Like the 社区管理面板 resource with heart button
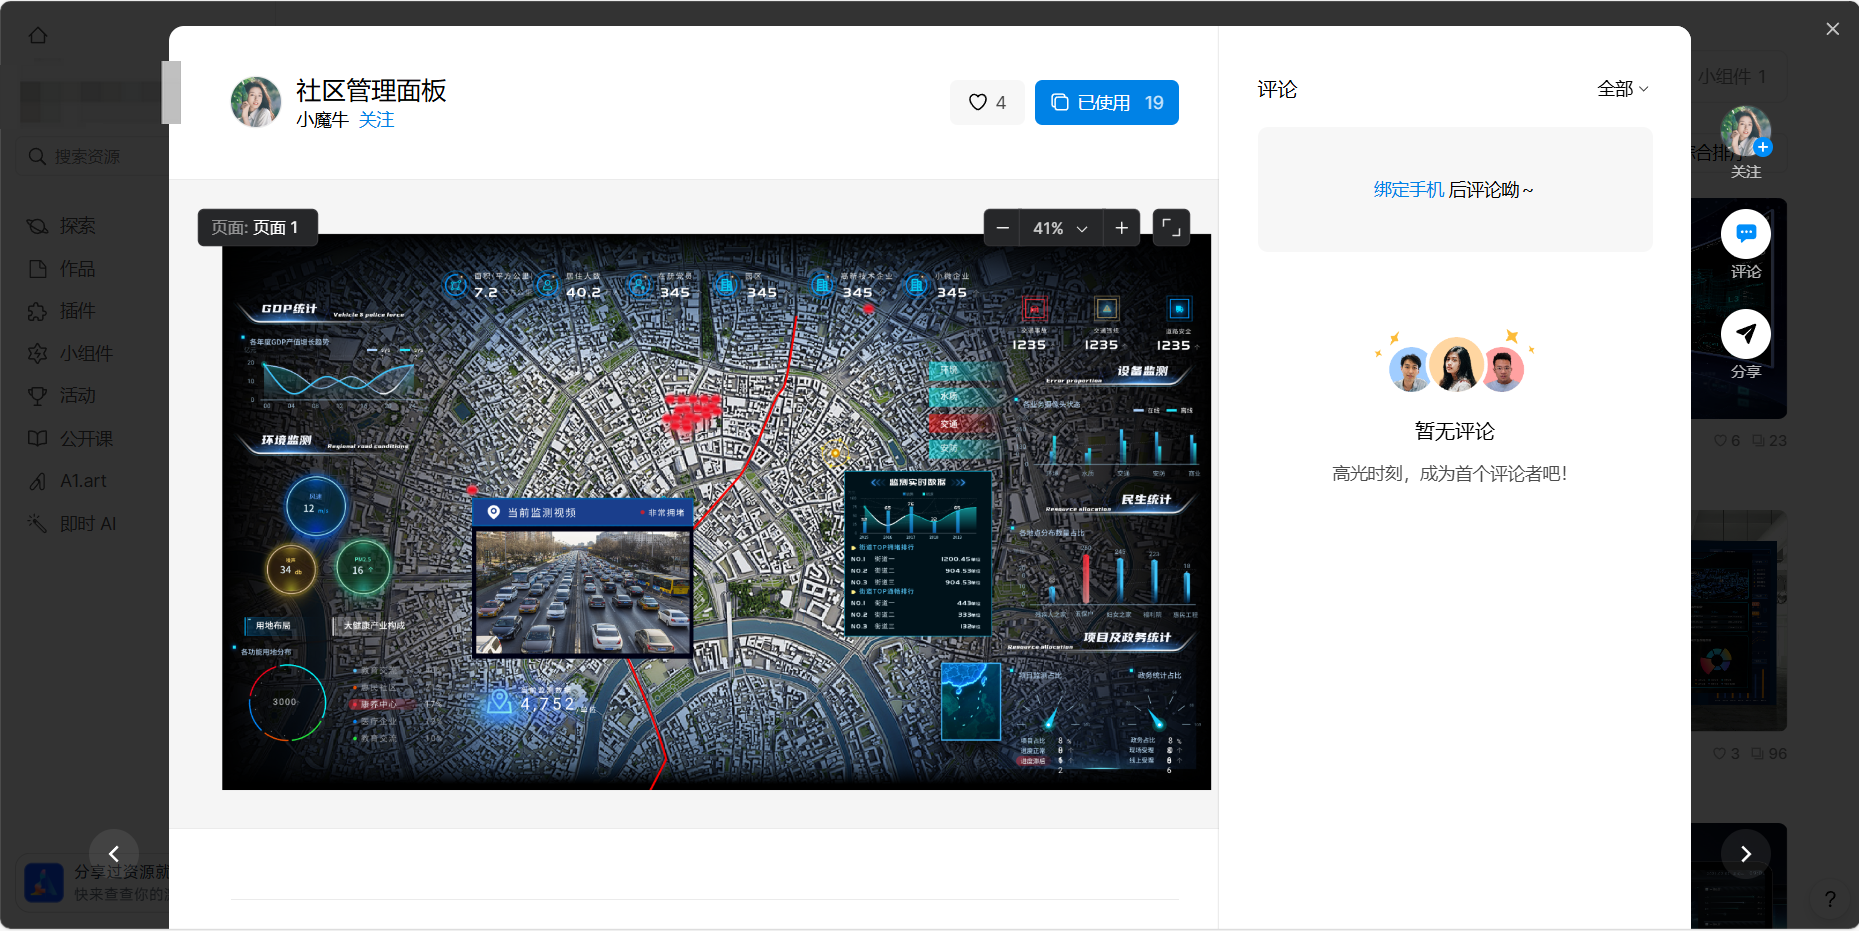This screenshot has height=931, width=1859. 987,102
